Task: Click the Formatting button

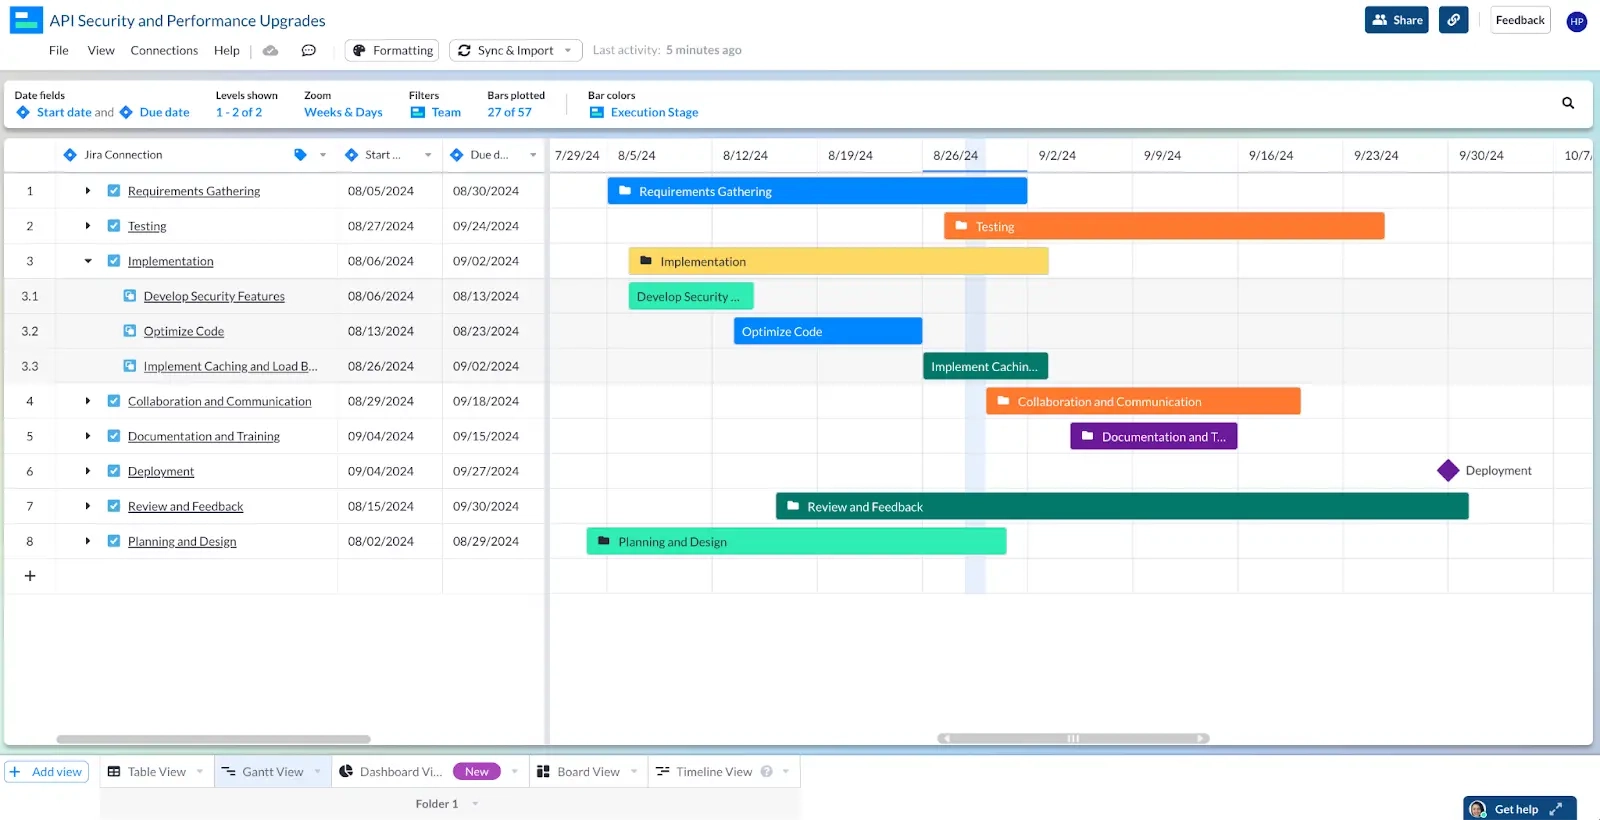Action: (392, 50)
